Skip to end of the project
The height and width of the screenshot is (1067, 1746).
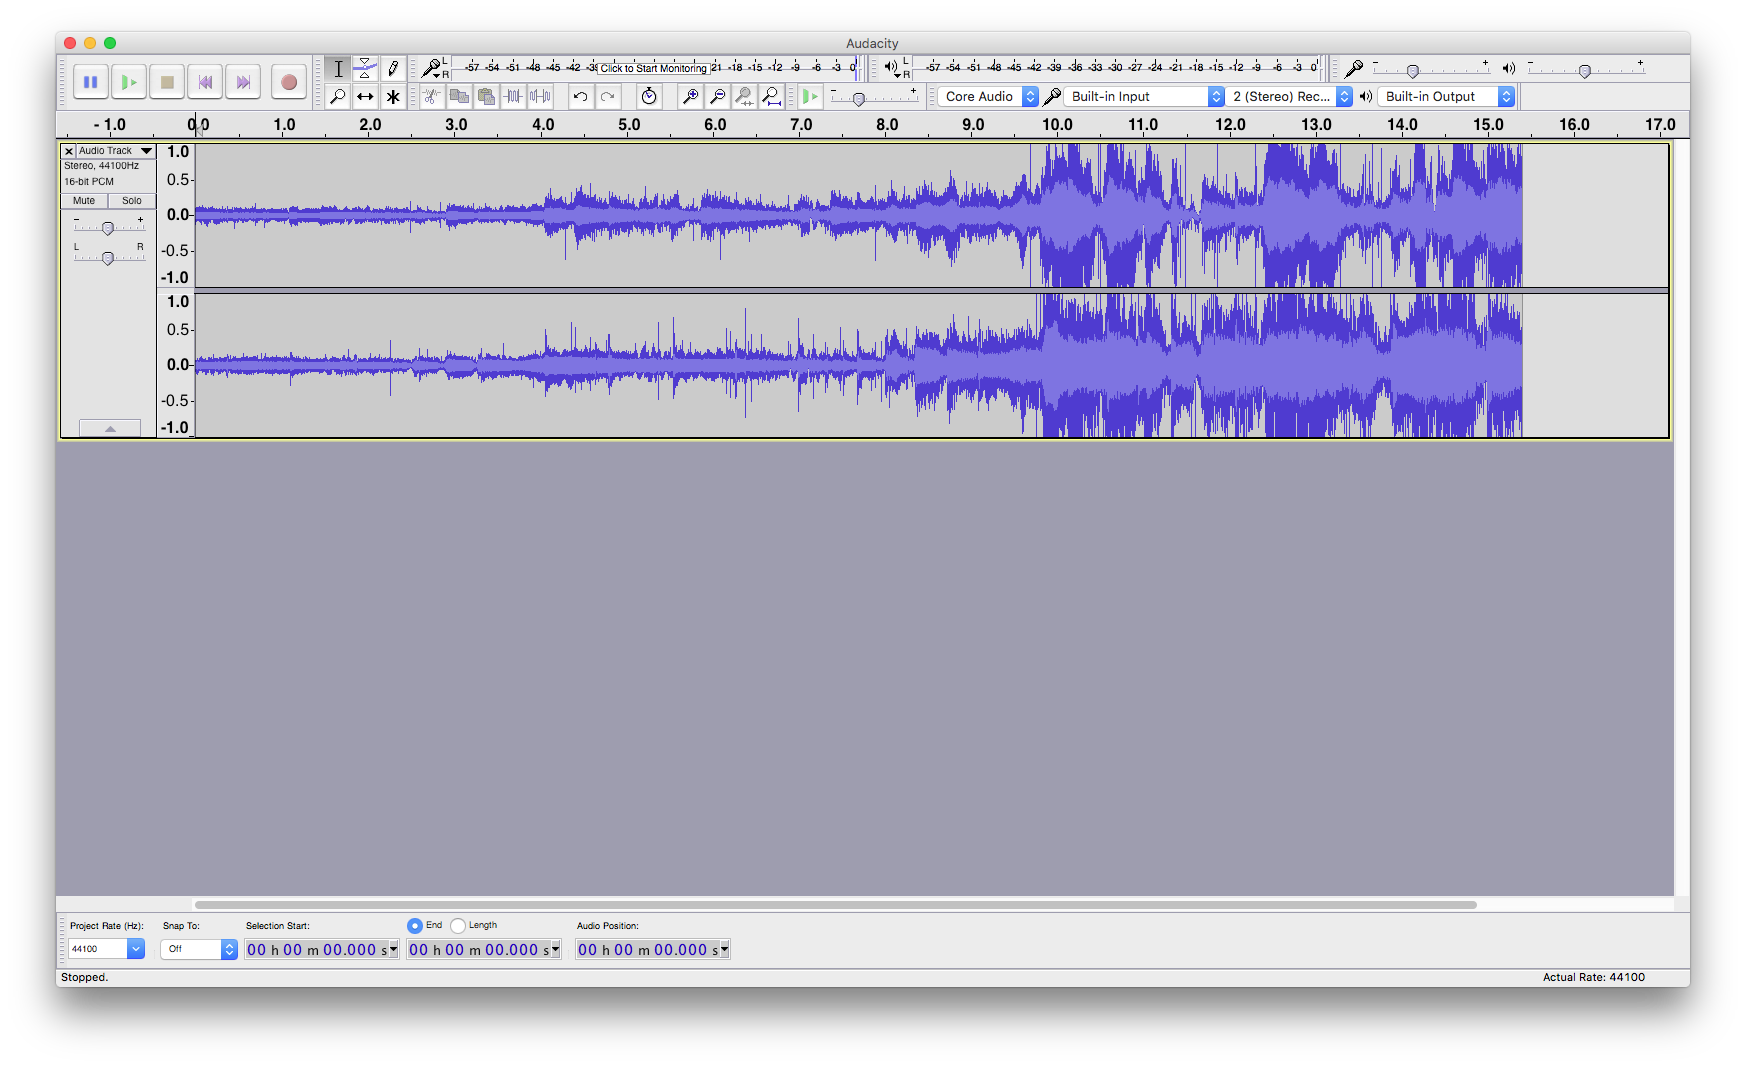pyautogui.click(x=243, y=82)
